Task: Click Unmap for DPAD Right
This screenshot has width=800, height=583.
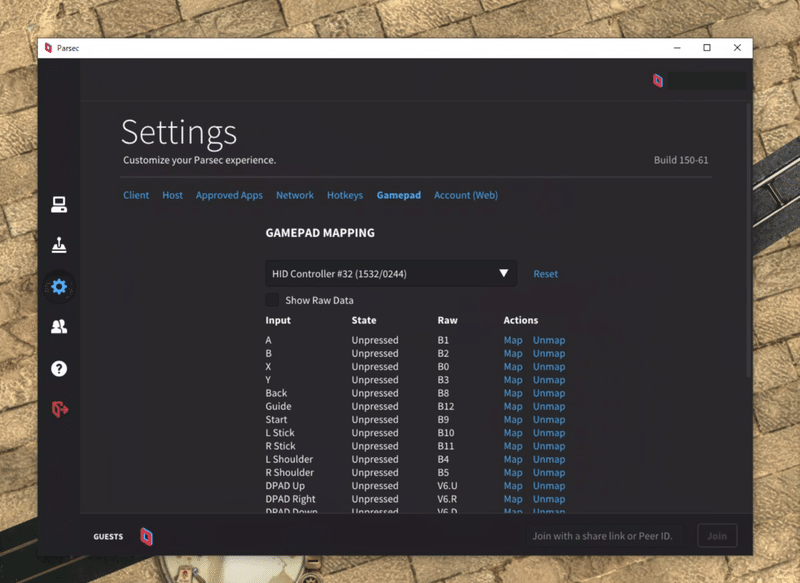Action: [x=549, y=499]
